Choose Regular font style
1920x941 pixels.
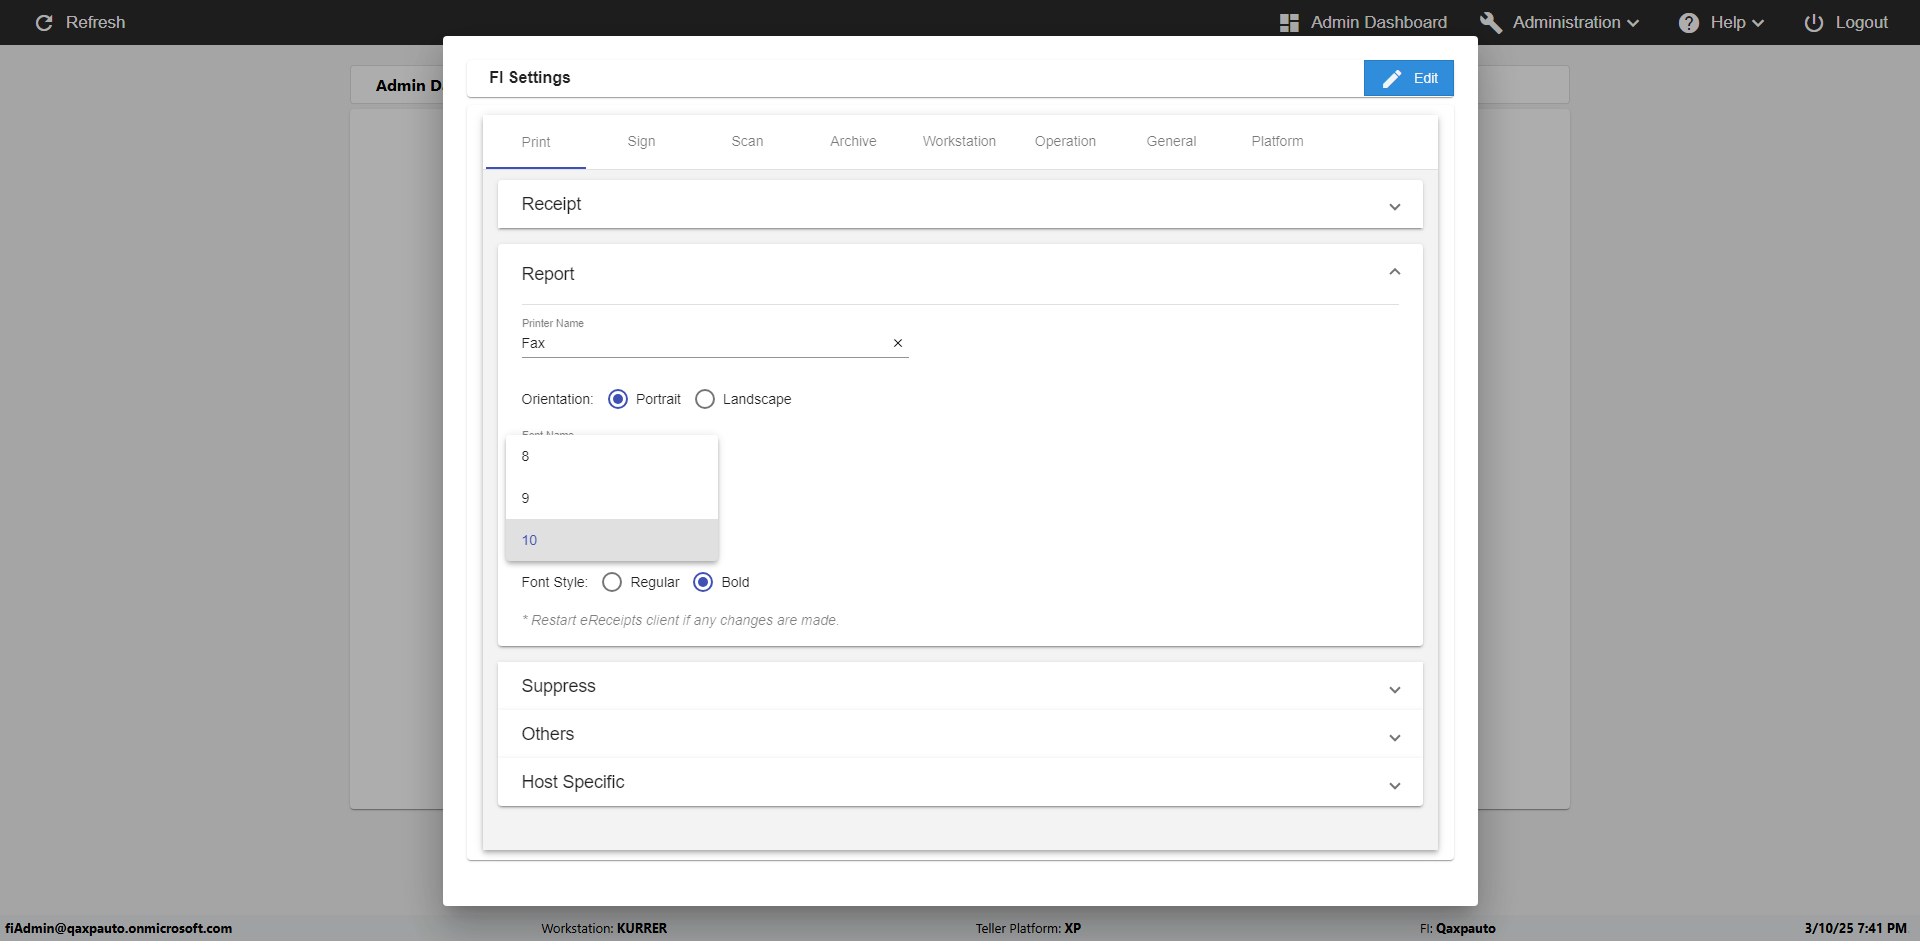pos(612,582)
